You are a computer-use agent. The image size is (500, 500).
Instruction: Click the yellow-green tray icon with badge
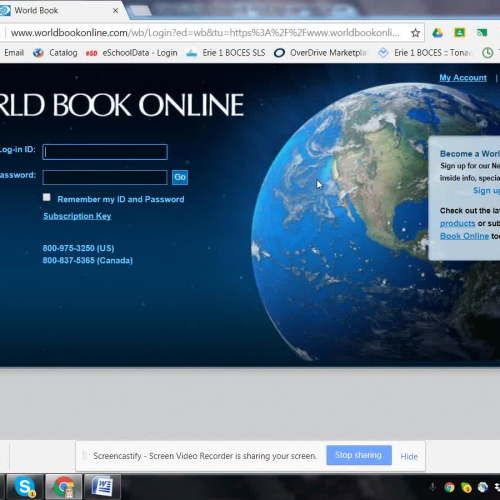coord(466,487)
